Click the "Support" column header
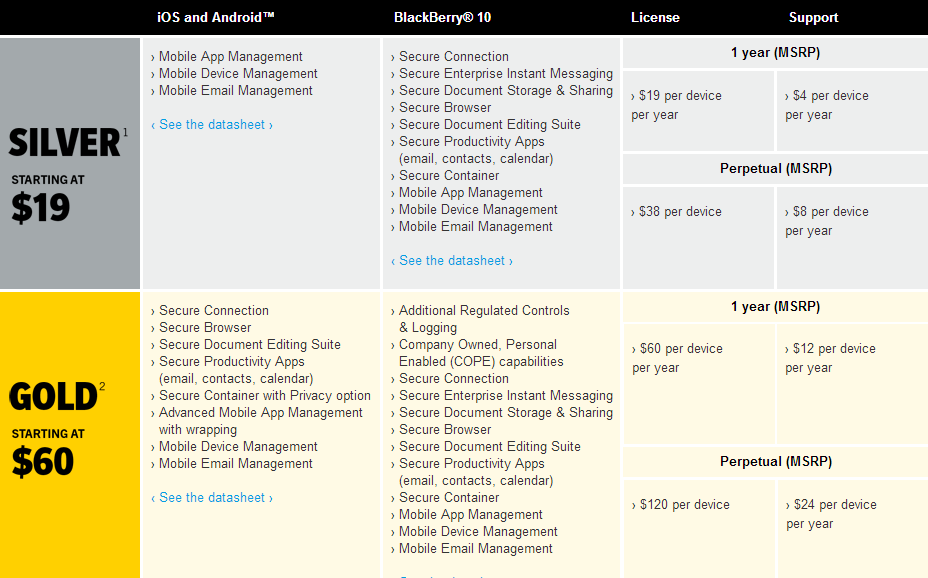The image size is (928, 578). click(x=814, y=18)
